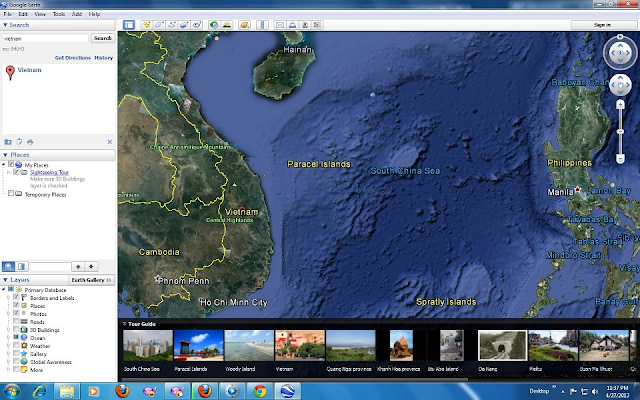Open the Help menu

tap(94, 14)
